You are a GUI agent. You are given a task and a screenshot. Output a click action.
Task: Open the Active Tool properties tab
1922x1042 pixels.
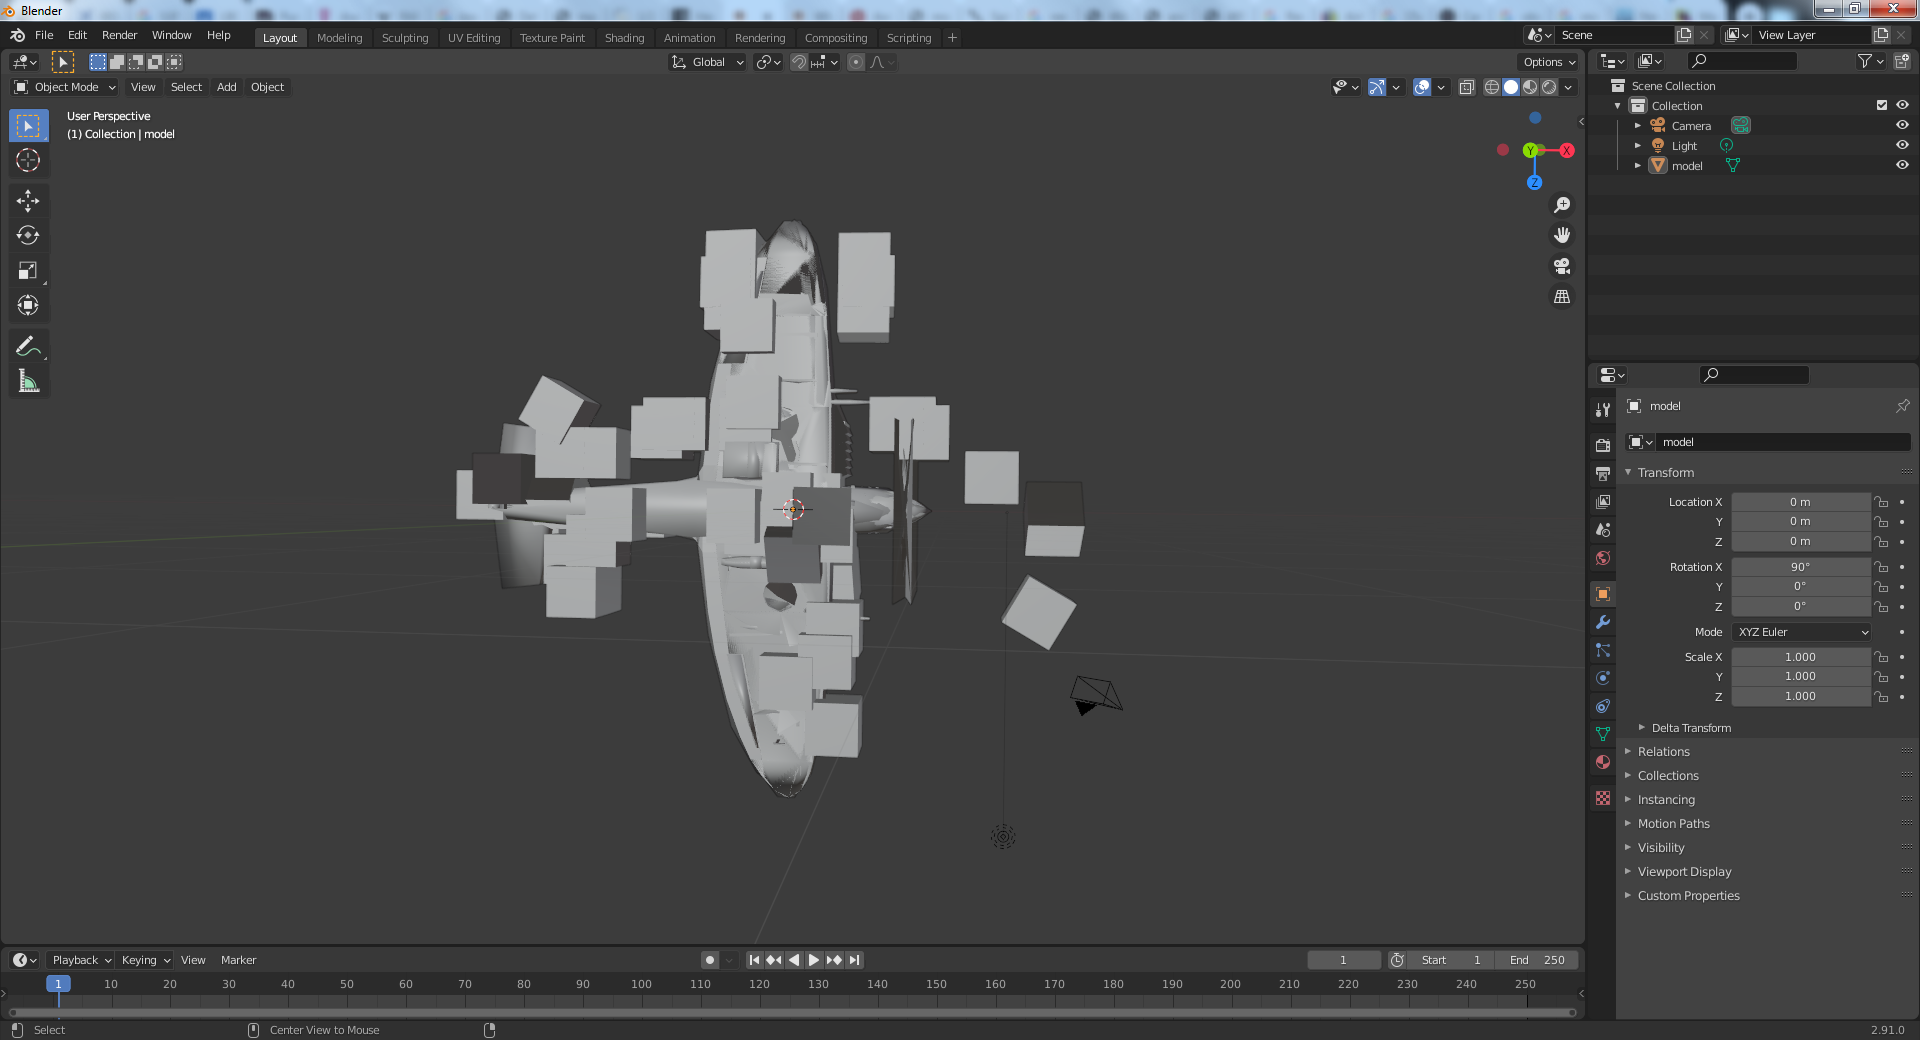[1604, 410]
